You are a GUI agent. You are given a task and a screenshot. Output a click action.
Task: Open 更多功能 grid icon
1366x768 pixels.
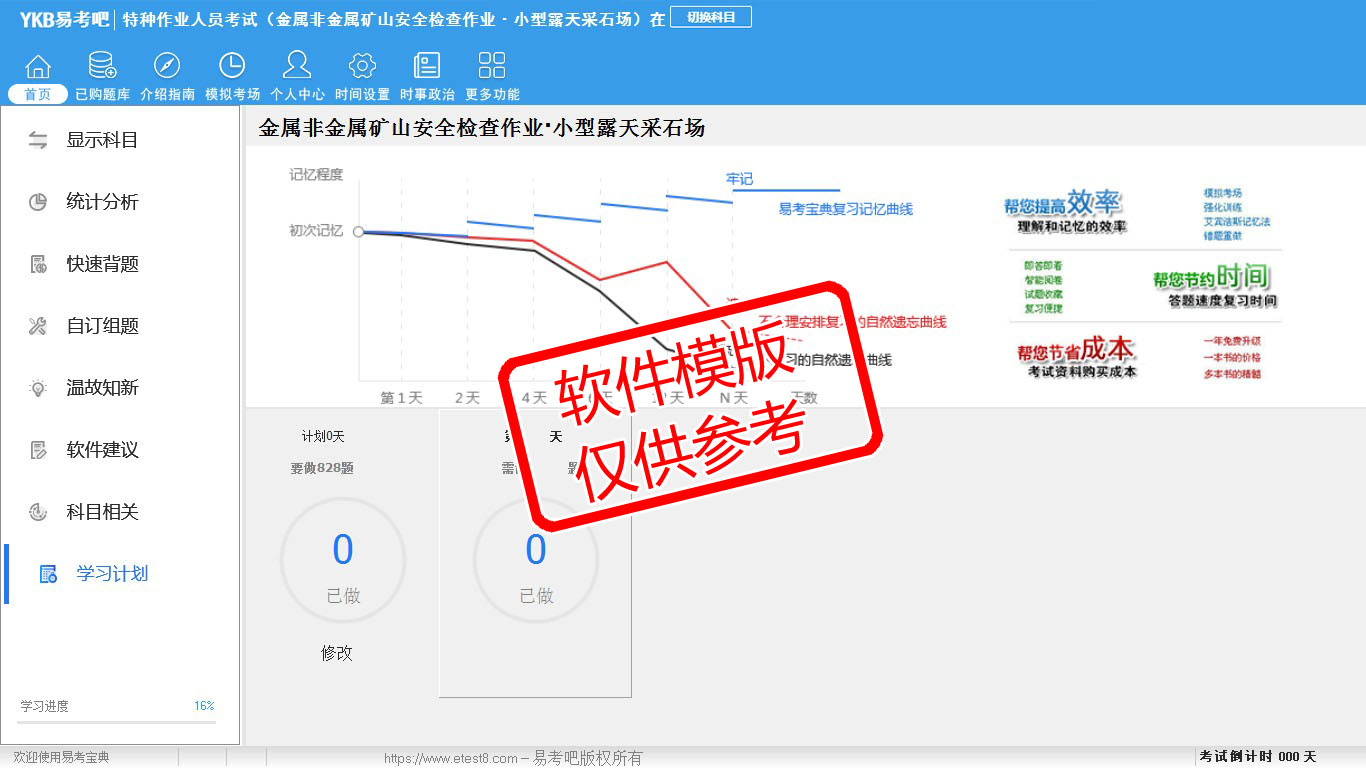[x=492, y=67]
